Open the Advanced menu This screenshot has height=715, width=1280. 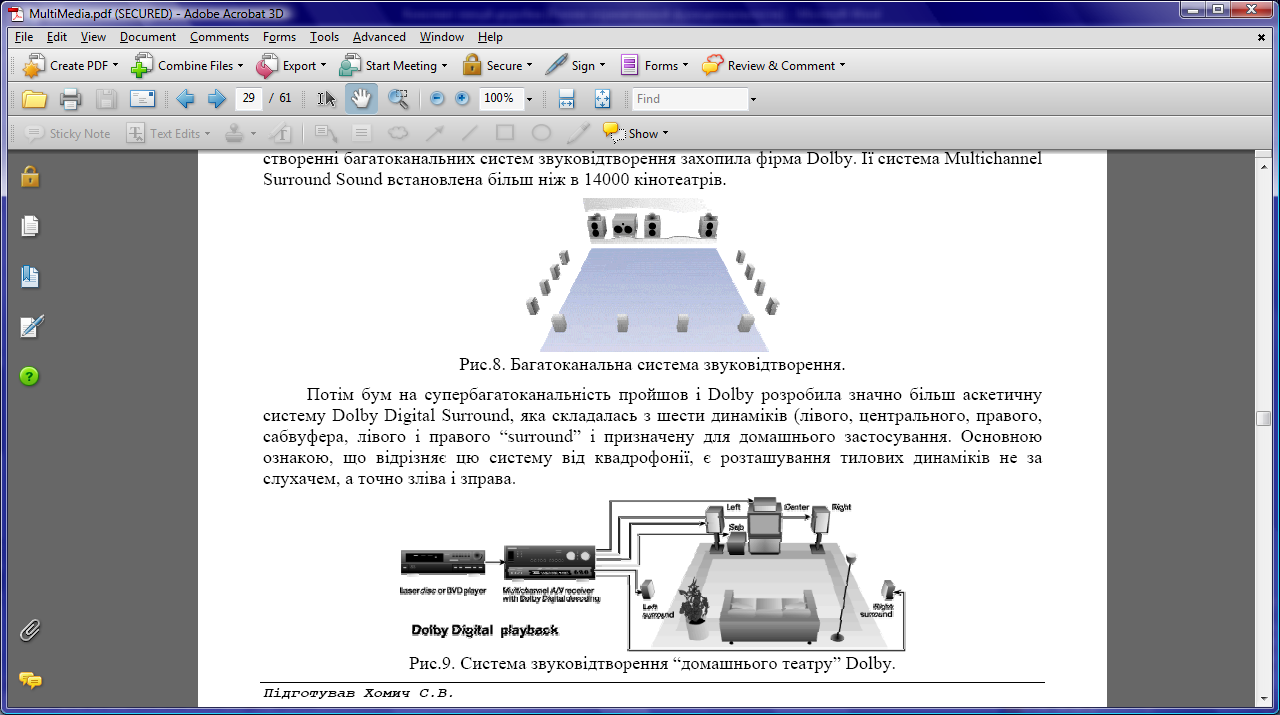pyautogui.click(x=379, y=37)
